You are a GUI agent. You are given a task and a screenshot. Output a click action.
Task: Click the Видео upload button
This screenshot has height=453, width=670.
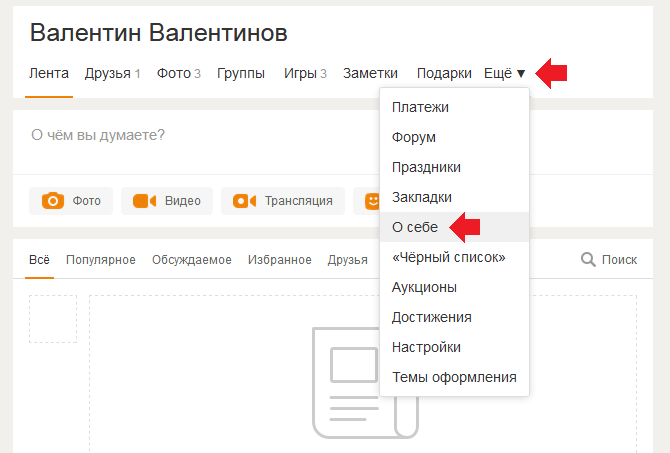167,201
